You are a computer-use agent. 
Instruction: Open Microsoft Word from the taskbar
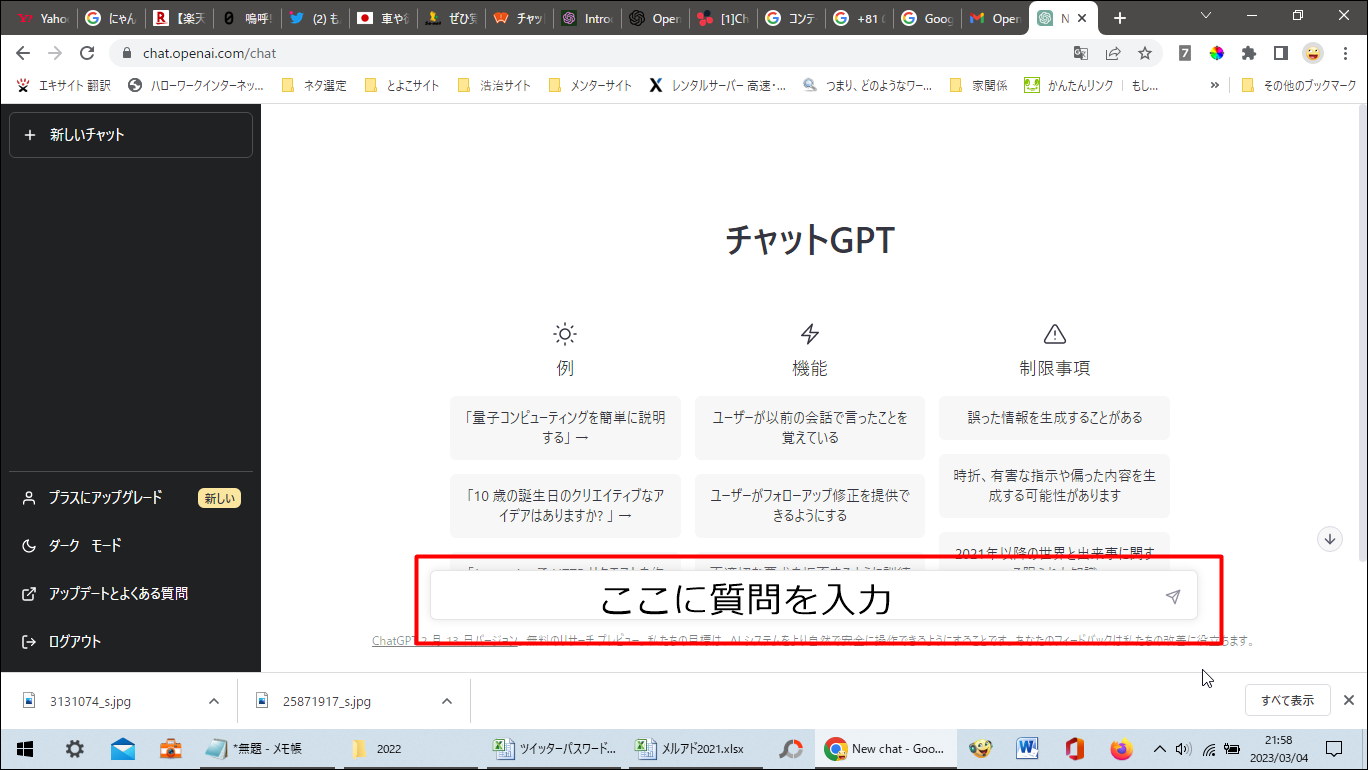1028,748
